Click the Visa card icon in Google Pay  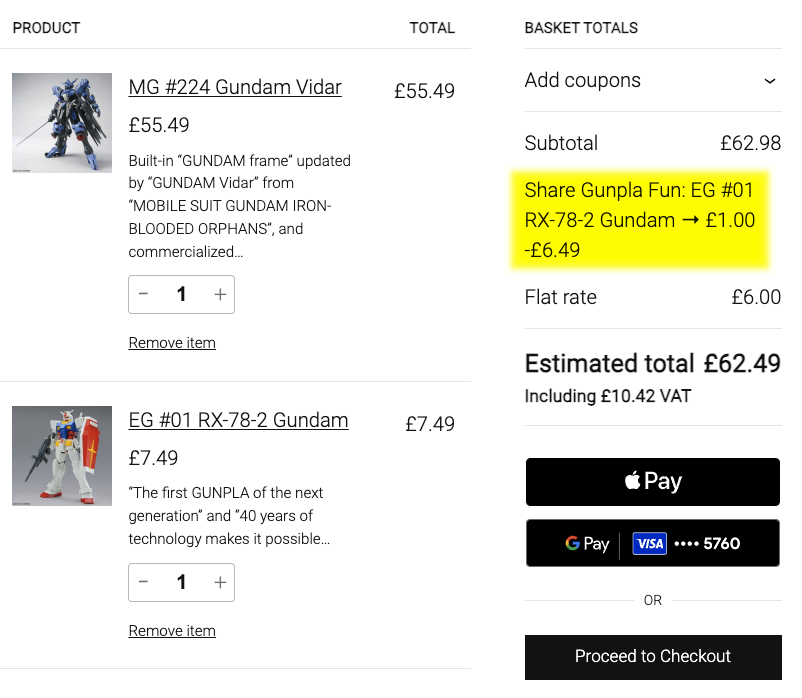pyautogui.click(x=650, y=544)
